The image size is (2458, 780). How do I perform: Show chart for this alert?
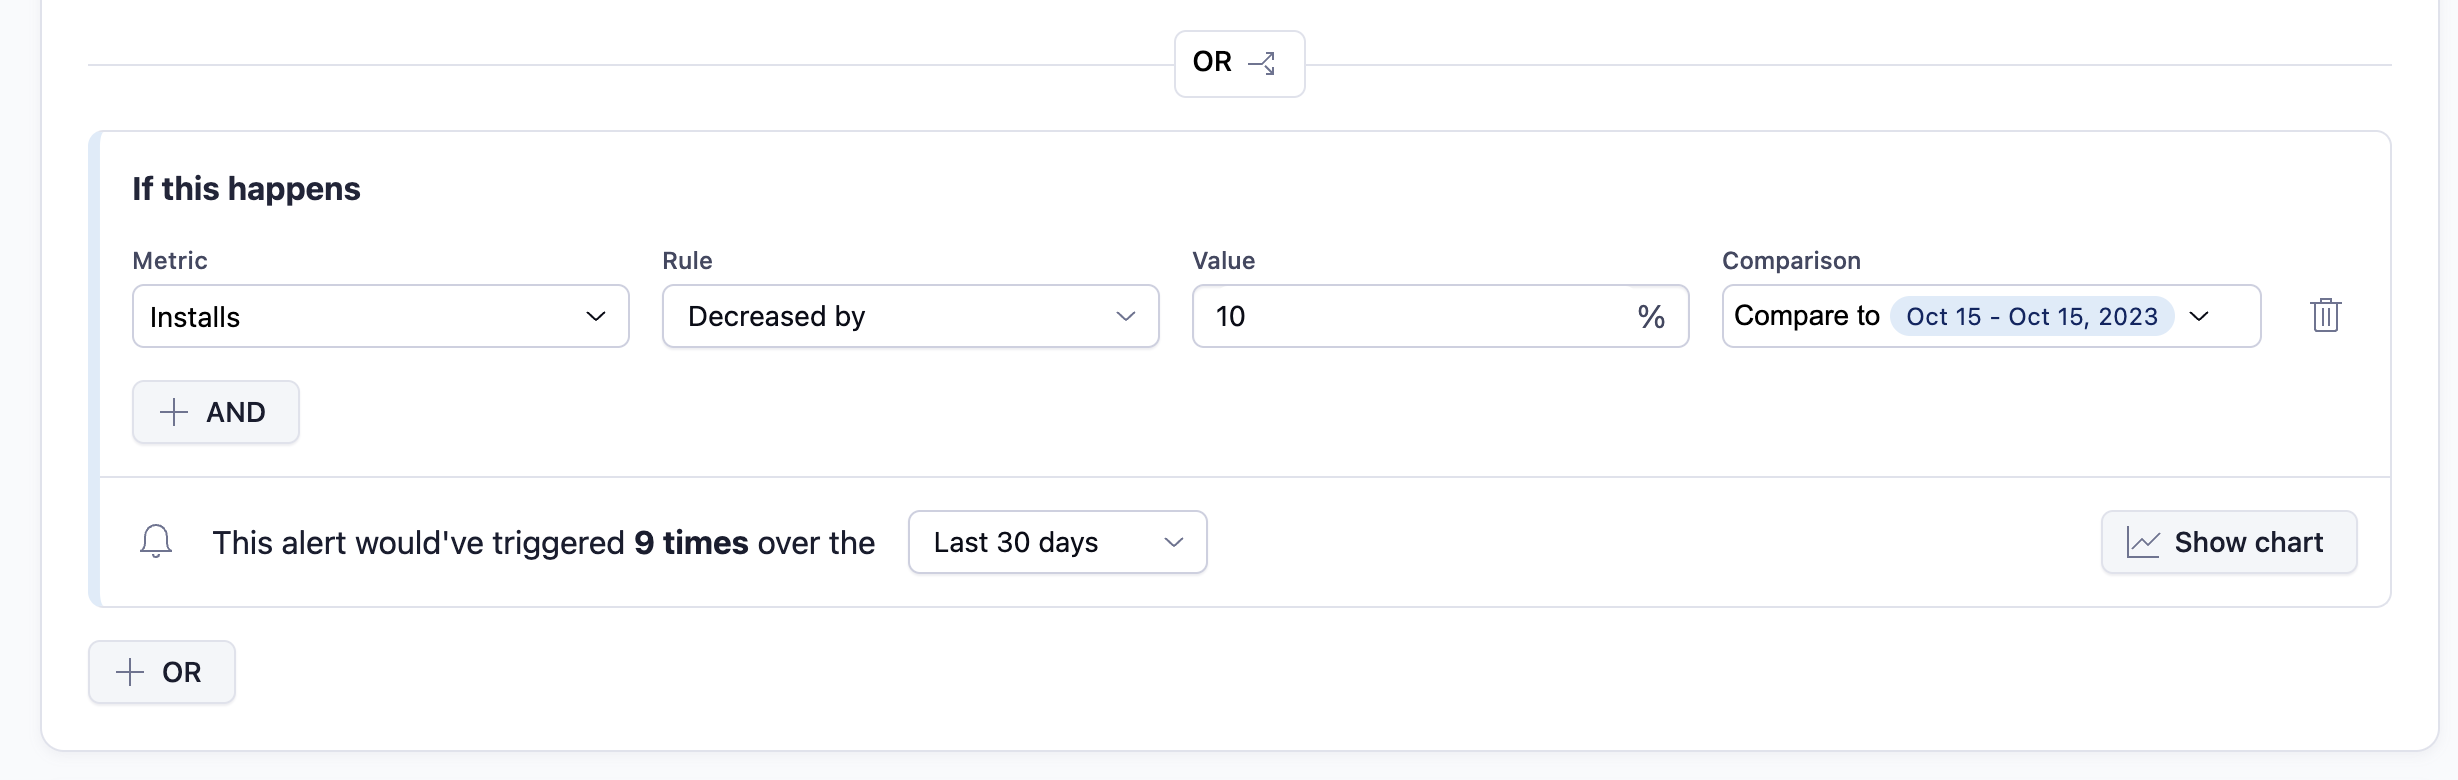click(x=2229, y=542)
